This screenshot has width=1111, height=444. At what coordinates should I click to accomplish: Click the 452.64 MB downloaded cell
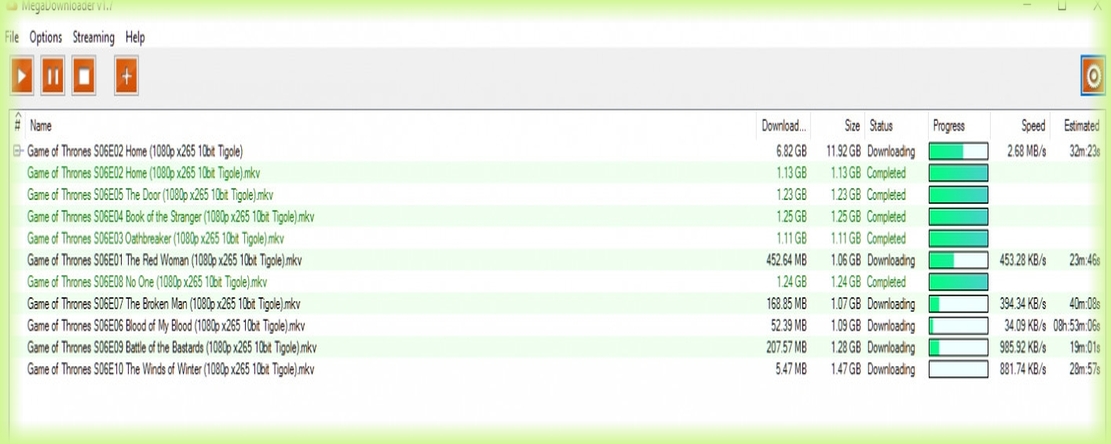coord(786,261)
